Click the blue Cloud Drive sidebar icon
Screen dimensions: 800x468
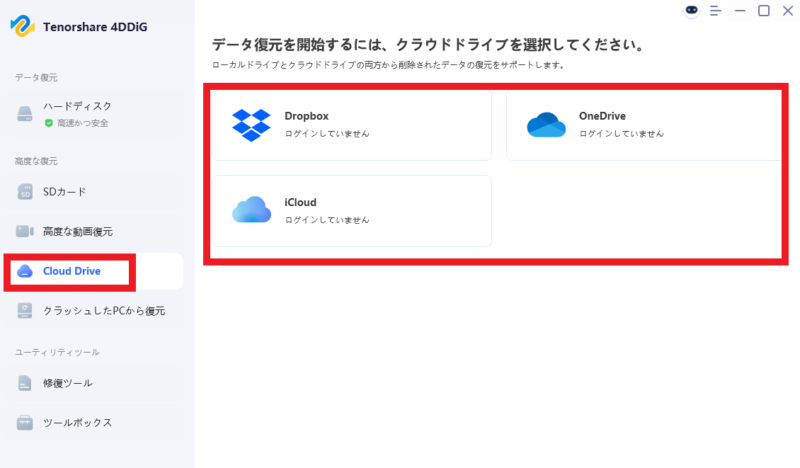click(24, 271)
